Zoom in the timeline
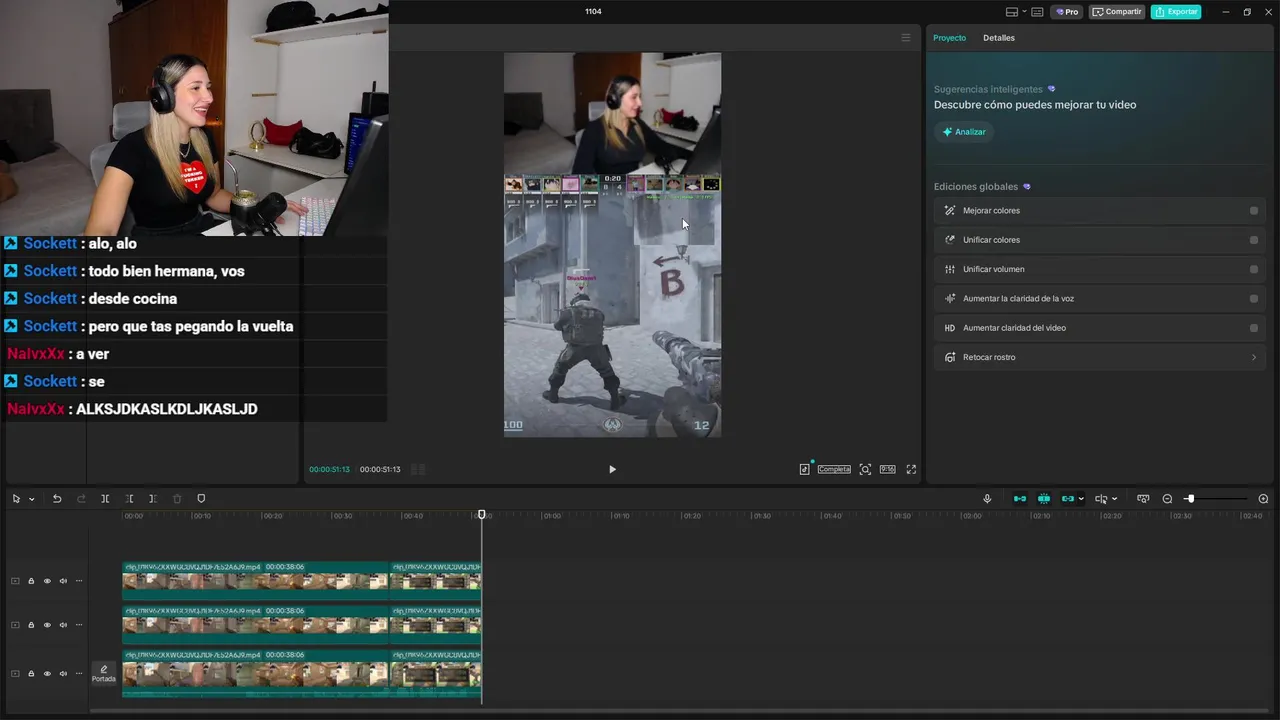The width and height of the screenshot is (1280, 720). pyautogui.click(x=1263, y=499)
